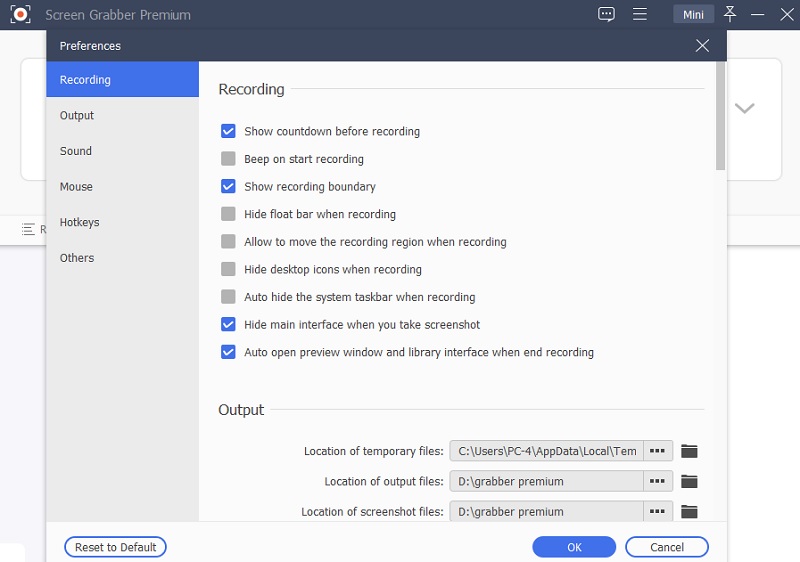Viewport: 800px width, 562px height.
Task: Check Allow to move the recording region
Action: pyautogui.click(x=228, y=241)
